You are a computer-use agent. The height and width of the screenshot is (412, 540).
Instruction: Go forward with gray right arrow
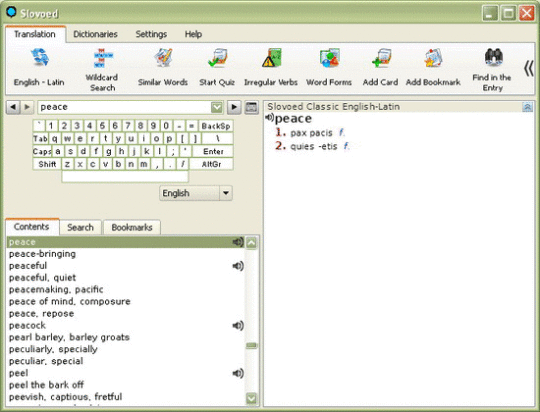point(27,107)
